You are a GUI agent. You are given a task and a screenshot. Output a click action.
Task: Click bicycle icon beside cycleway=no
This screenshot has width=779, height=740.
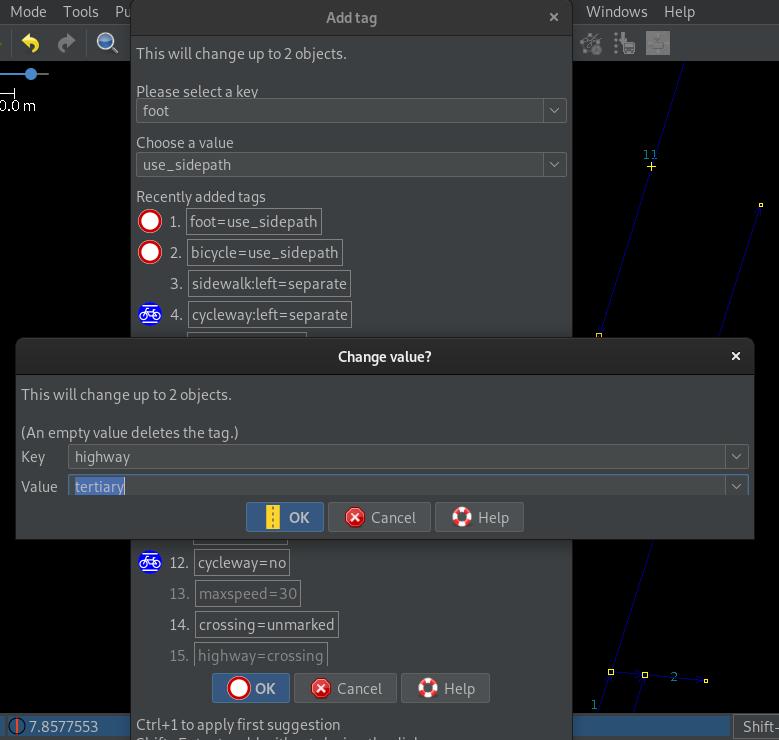(x=150, y=563)
